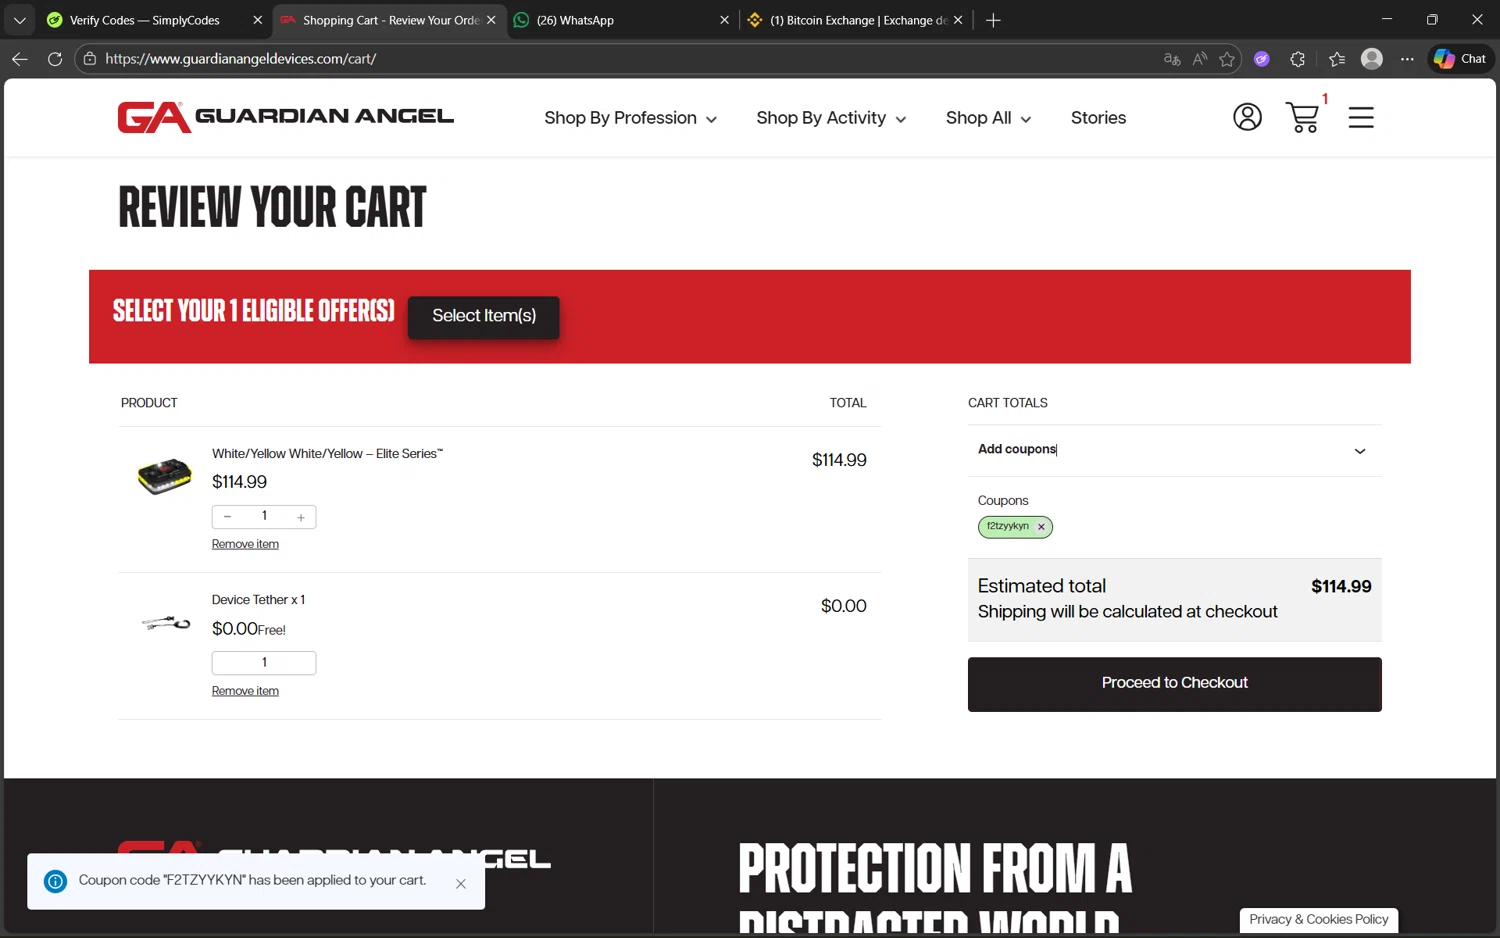Close the Verify Codes SimplyCodes tab
The image size is (1500, 938).
(x=257, y=20)
